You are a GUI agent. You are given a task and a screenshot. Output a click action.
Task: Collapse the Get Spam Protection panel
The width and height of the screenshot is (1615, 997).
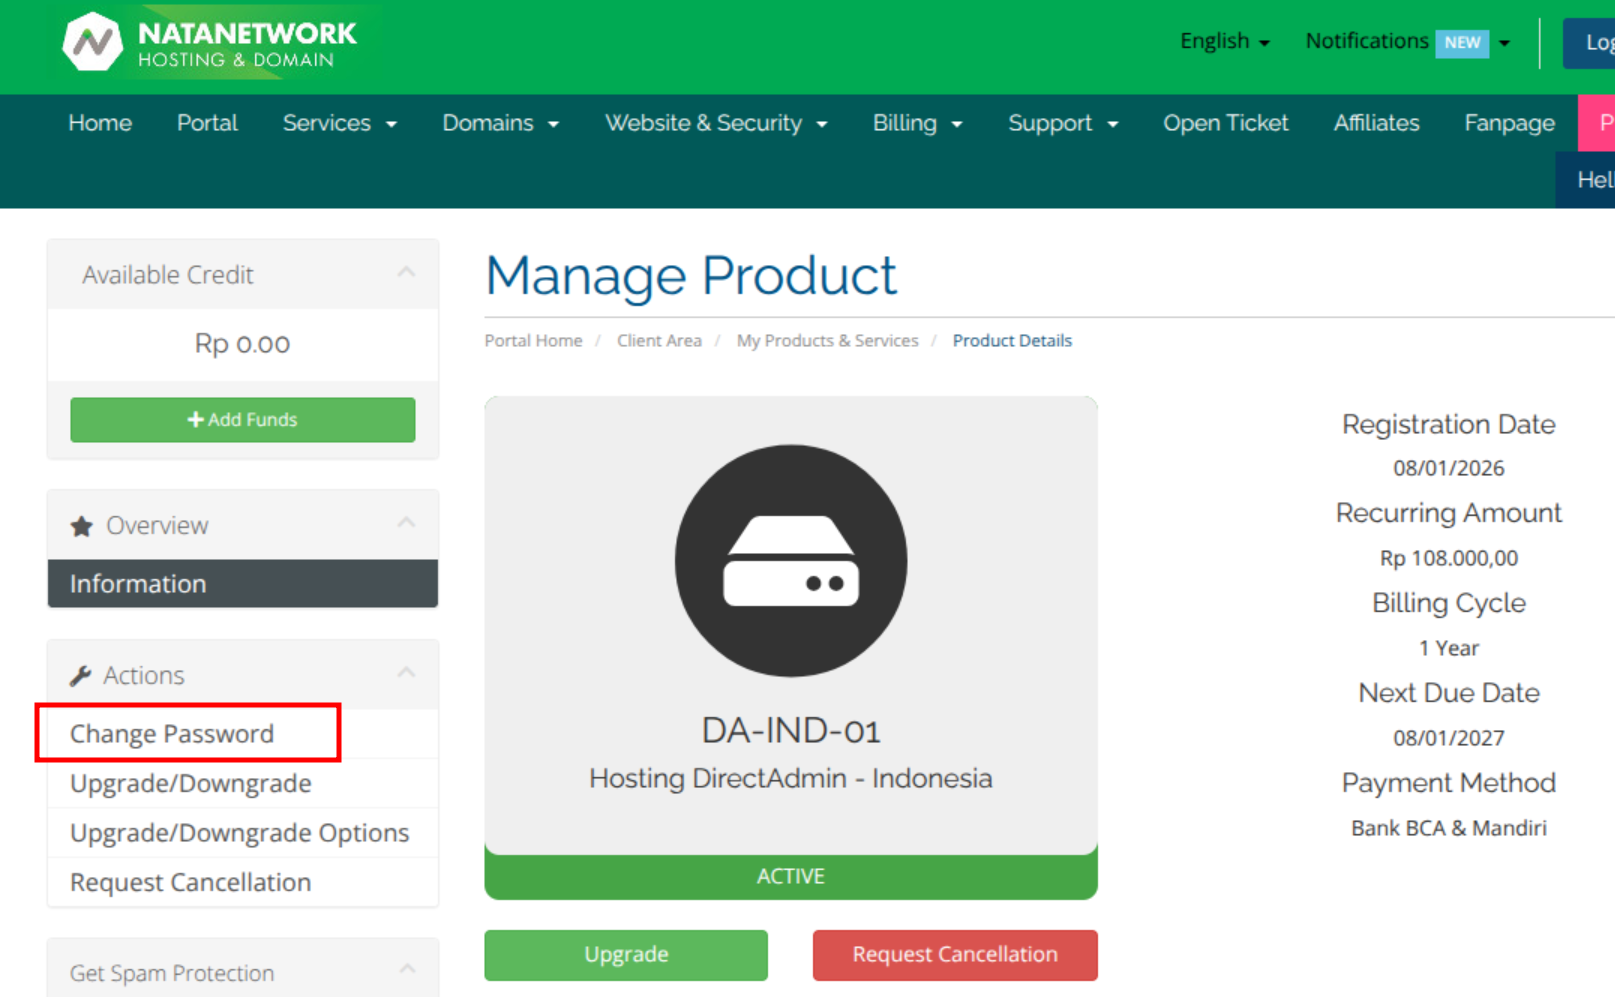pos(406,970)
